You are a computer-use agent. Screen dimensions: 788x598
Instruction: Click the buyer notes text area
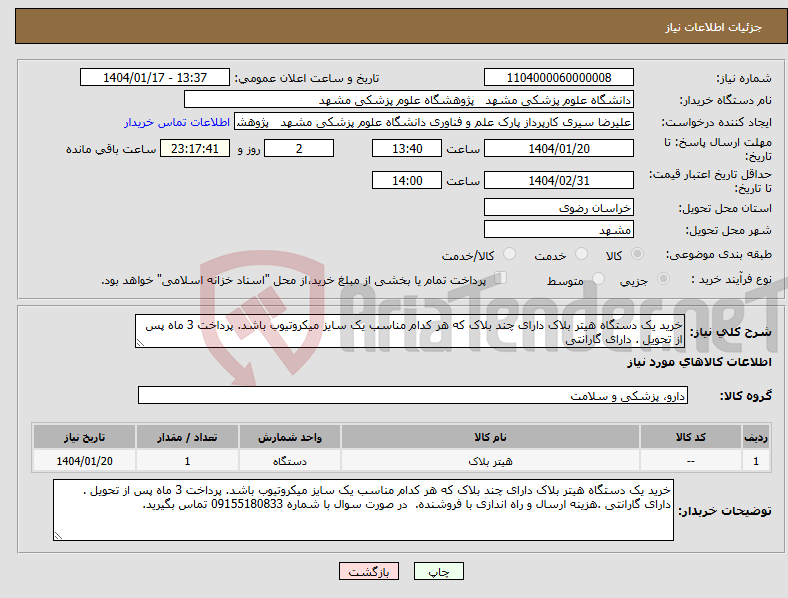(363, 510)
